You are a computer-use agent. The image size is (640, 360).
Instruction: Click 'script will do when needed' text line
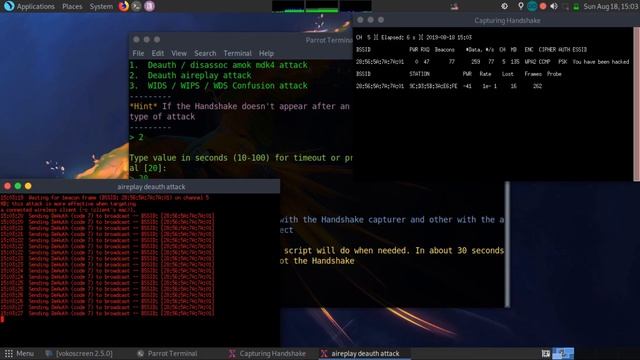click(x=394, y=251)
